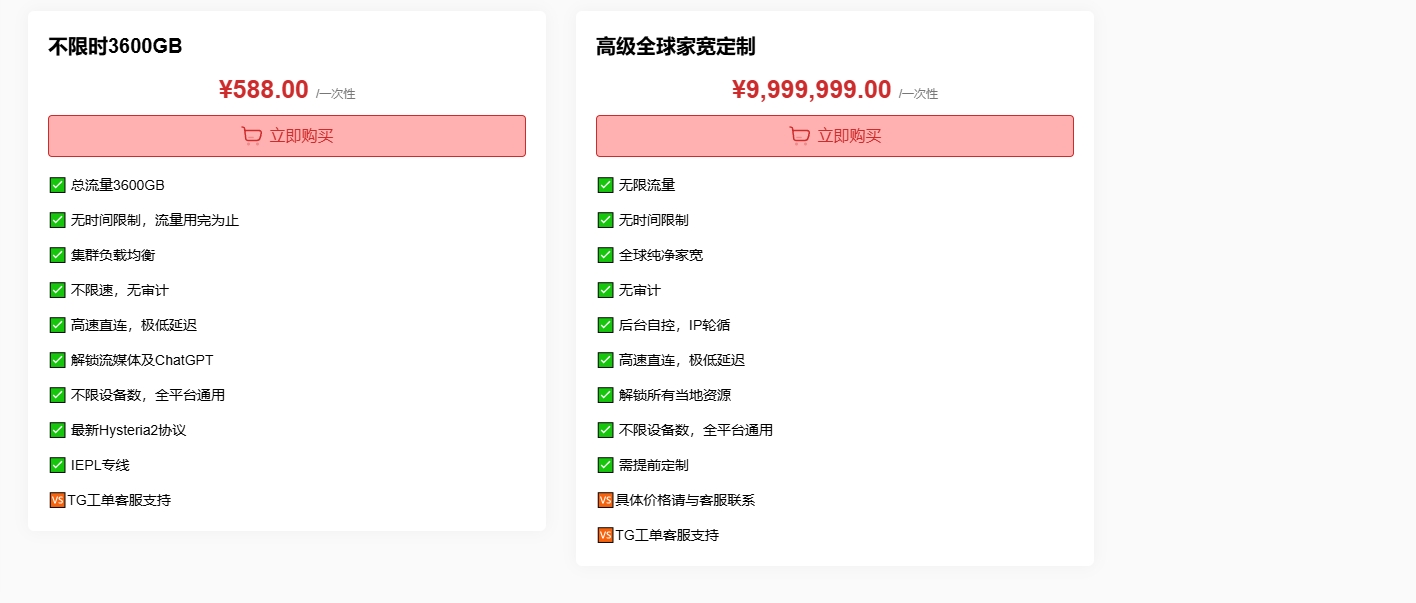Click the ¥588.00 price text
1416x603 pixels.
click(x=264, y=90)
